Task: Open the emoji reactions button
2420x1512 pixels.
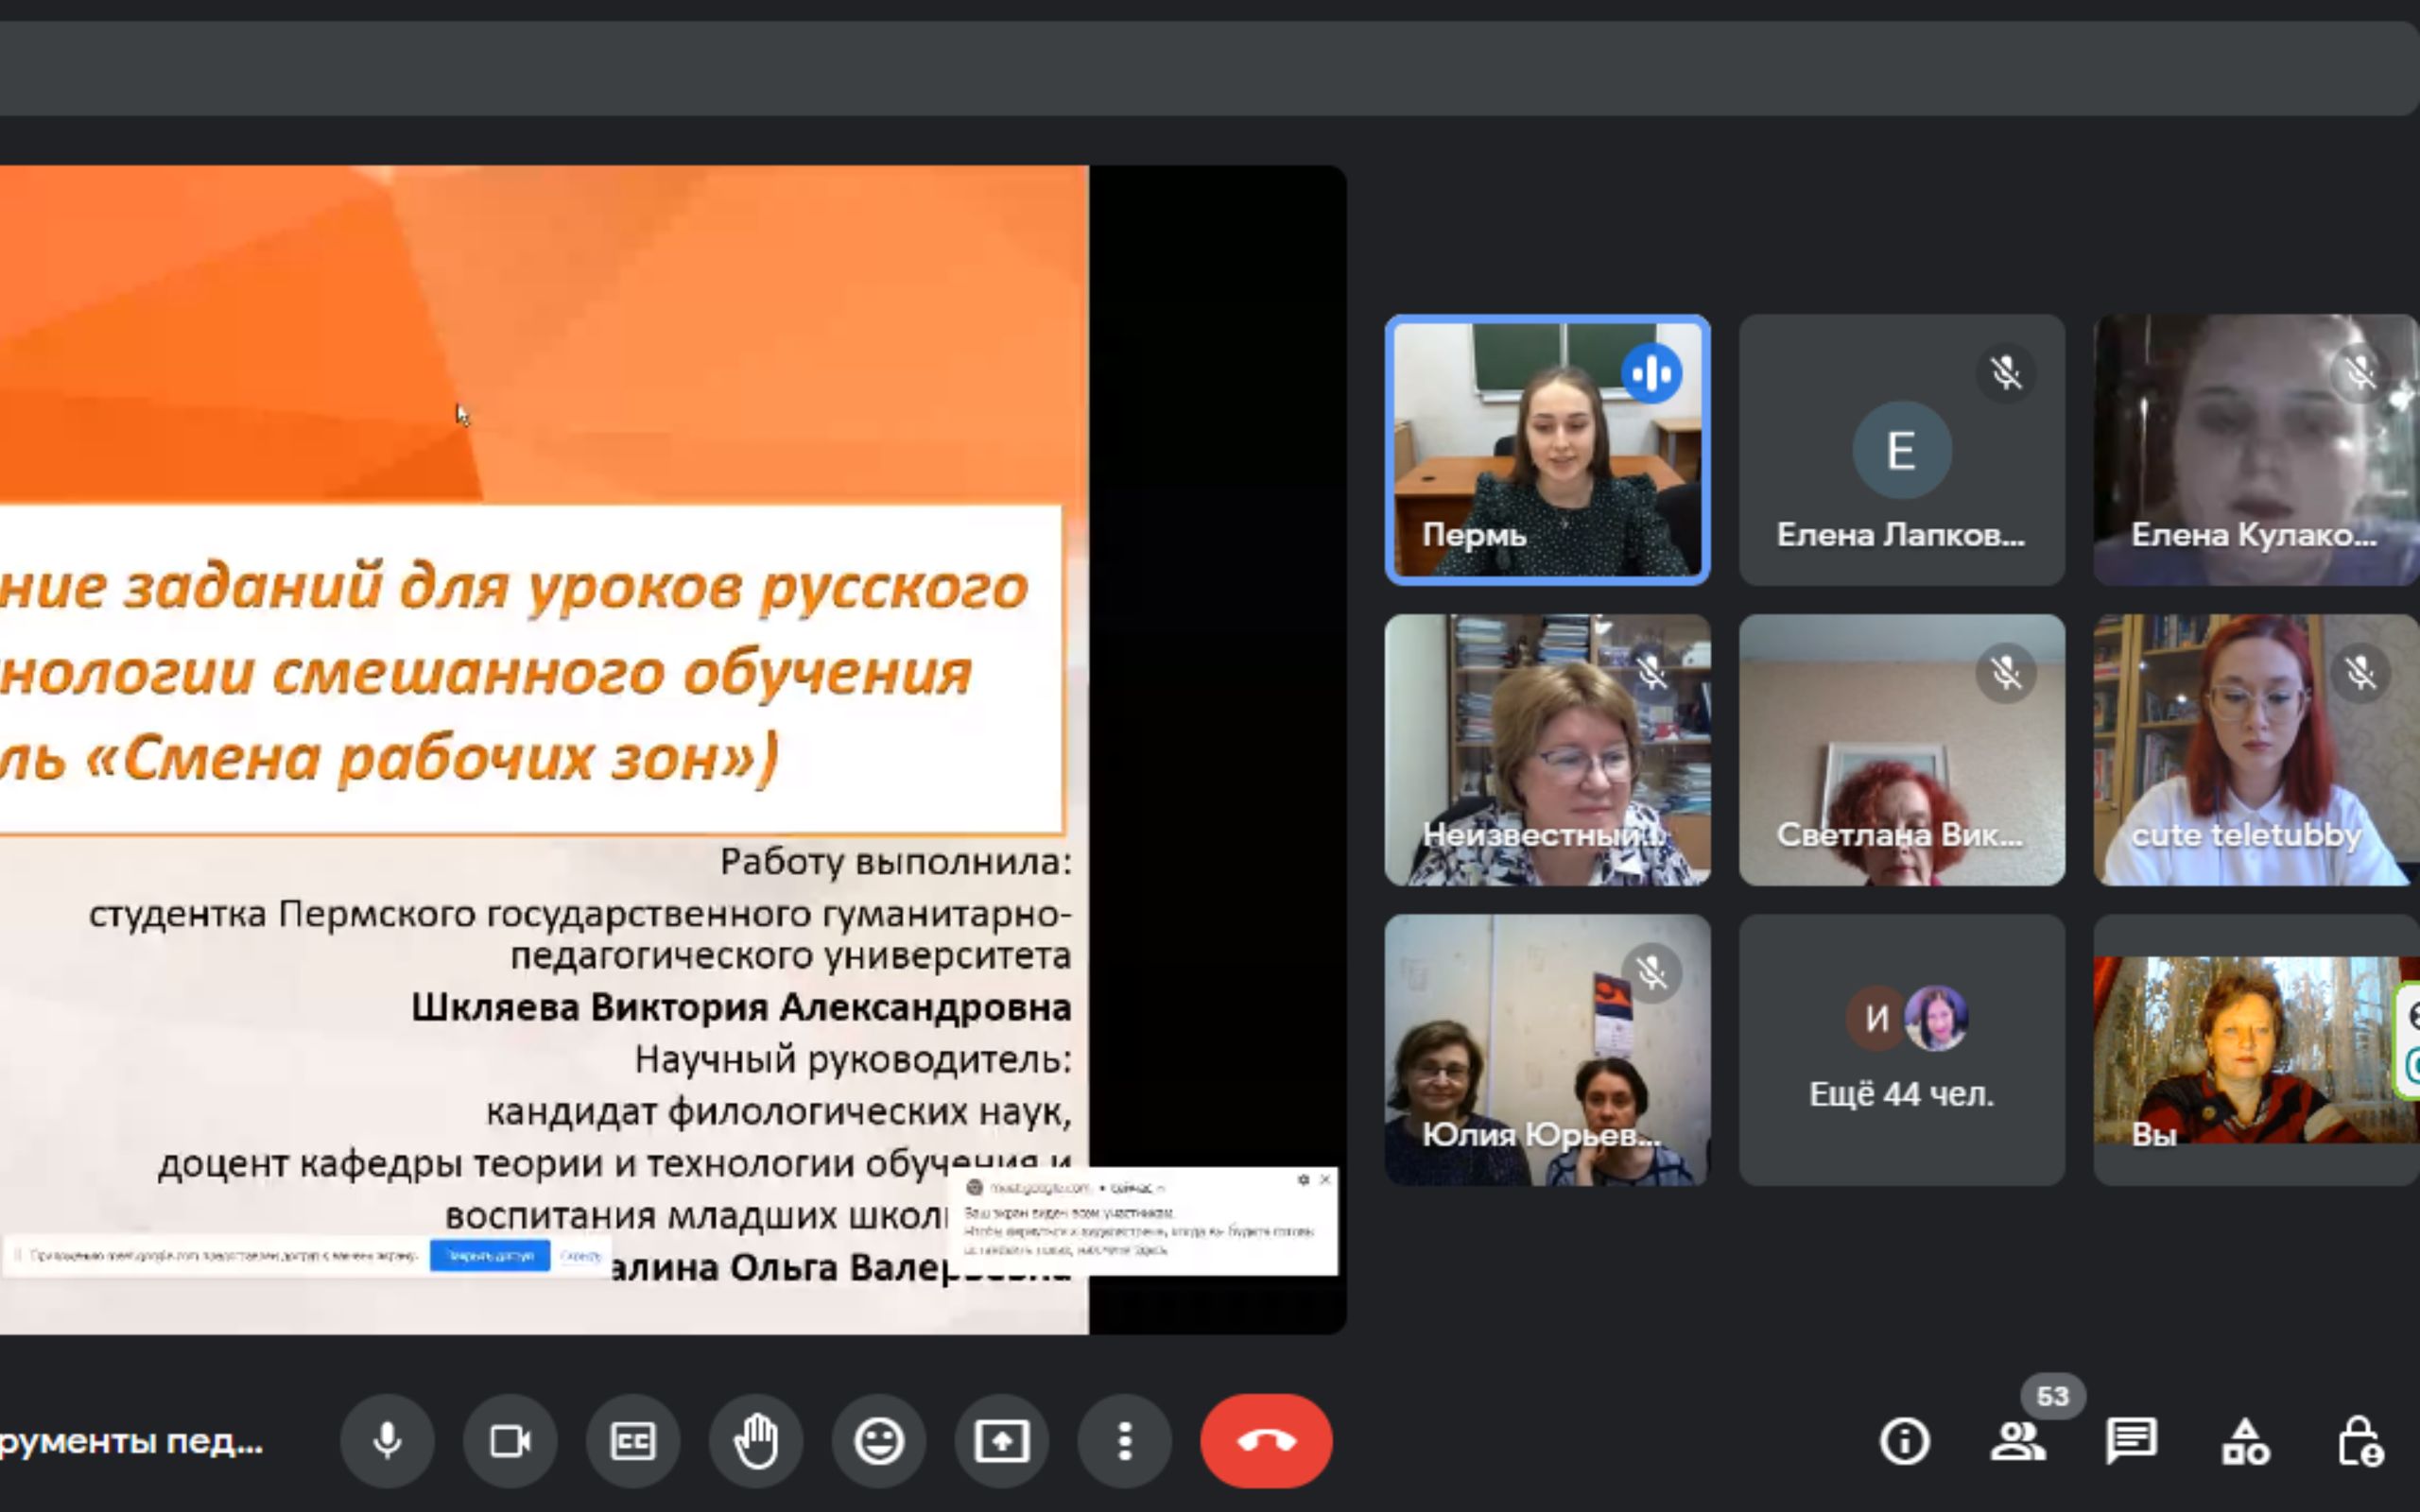Action: tap(879, 1441)
